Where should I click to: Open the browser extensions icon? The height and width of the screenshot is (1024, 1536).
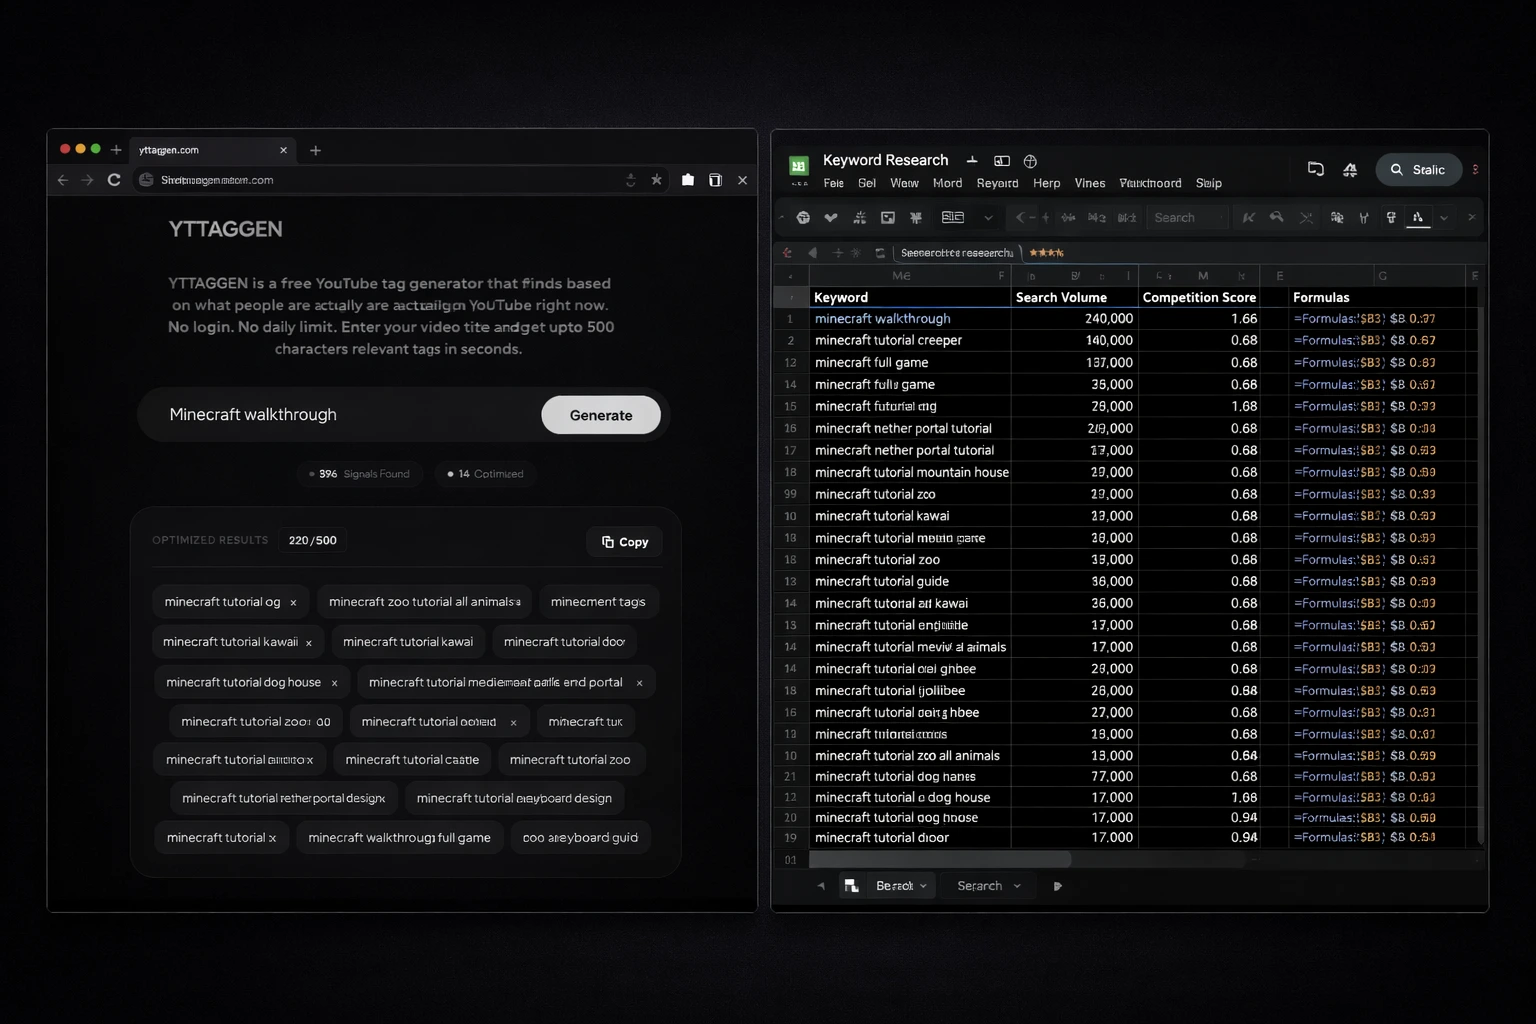click(x=688, y=180)
